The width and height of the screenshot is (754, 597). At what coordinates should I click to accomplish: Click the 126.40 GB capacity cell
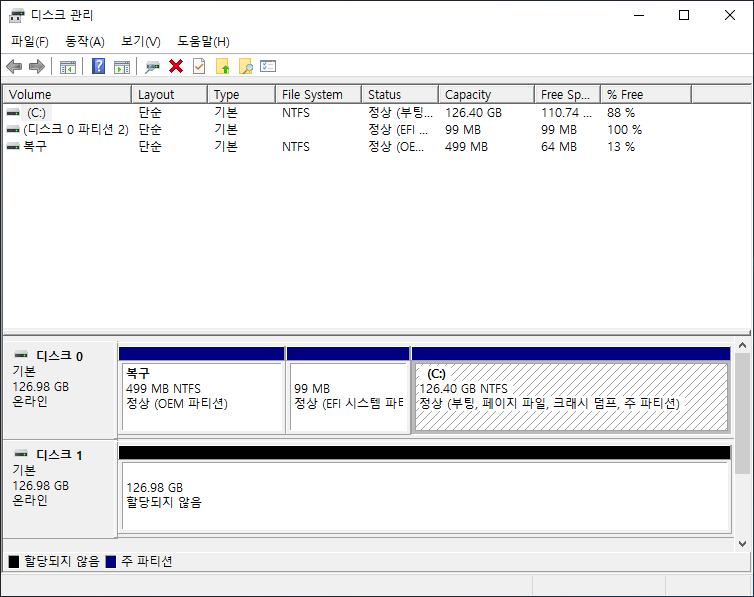(473, 112)
